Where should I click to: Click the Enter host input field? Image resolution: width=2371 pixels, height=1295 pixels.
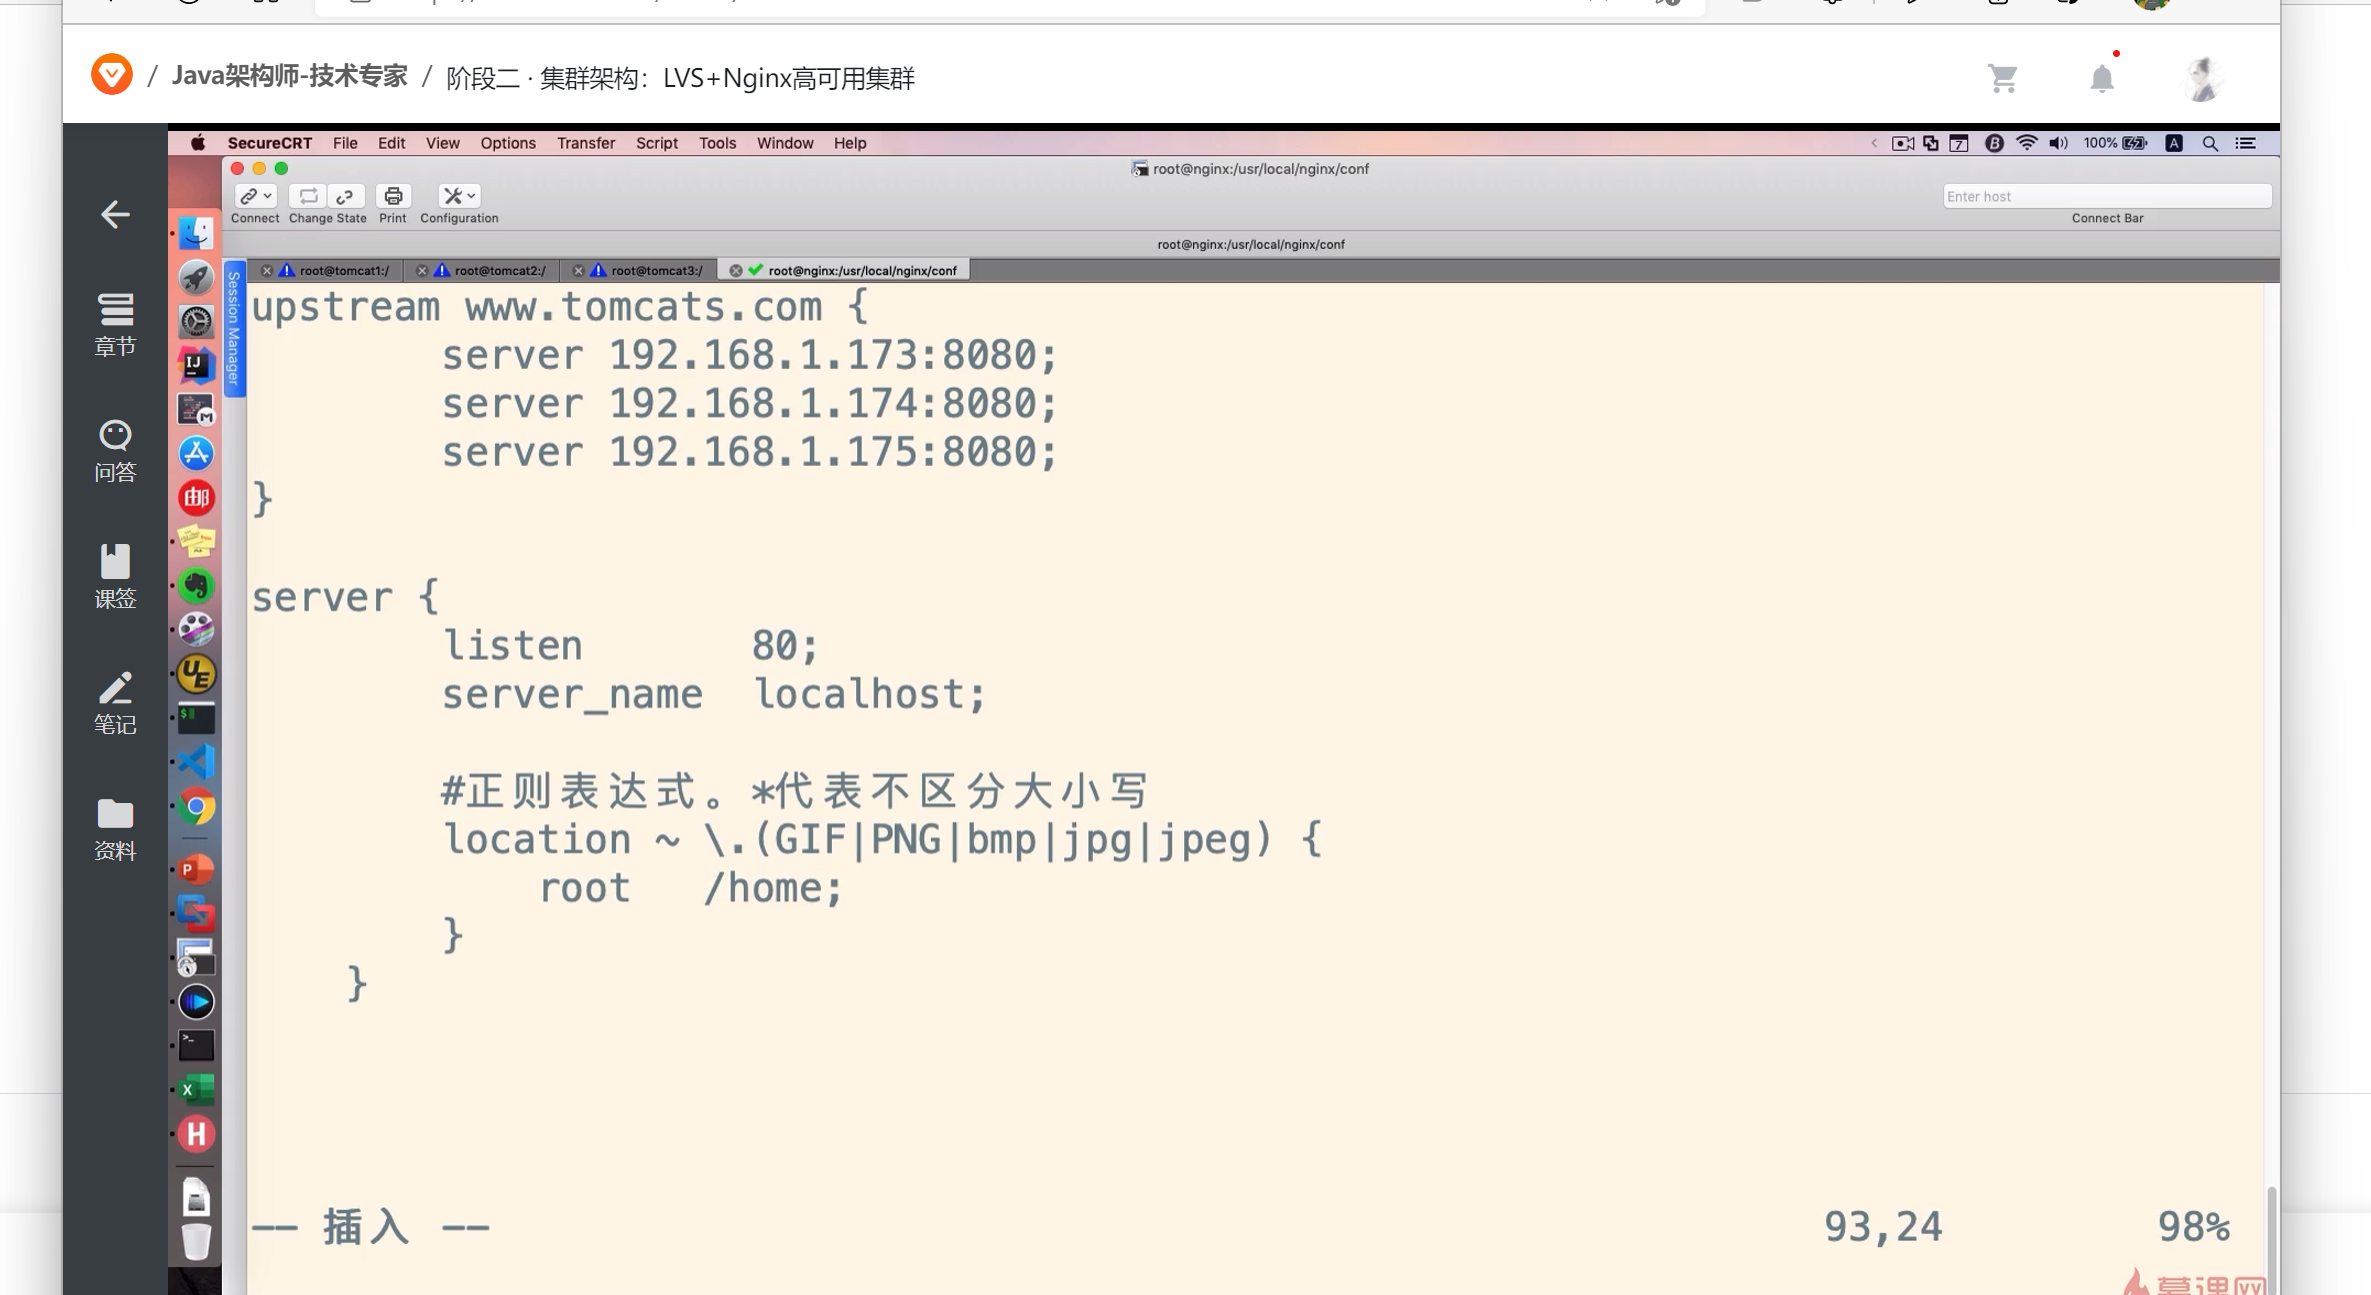(x=2106, y=196)
